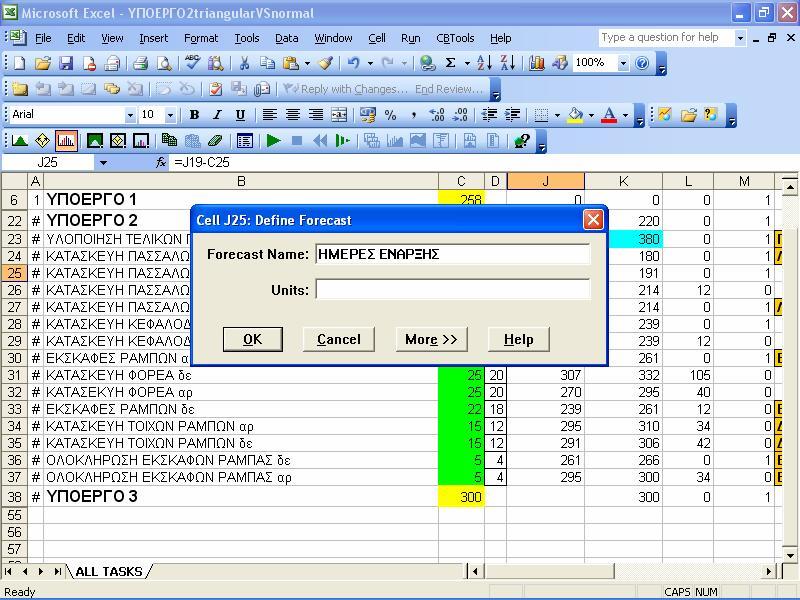The height and width of the screenshot is (600, 800).
Task: Open Run Preferences icon
Action: [x=245, y=141]
